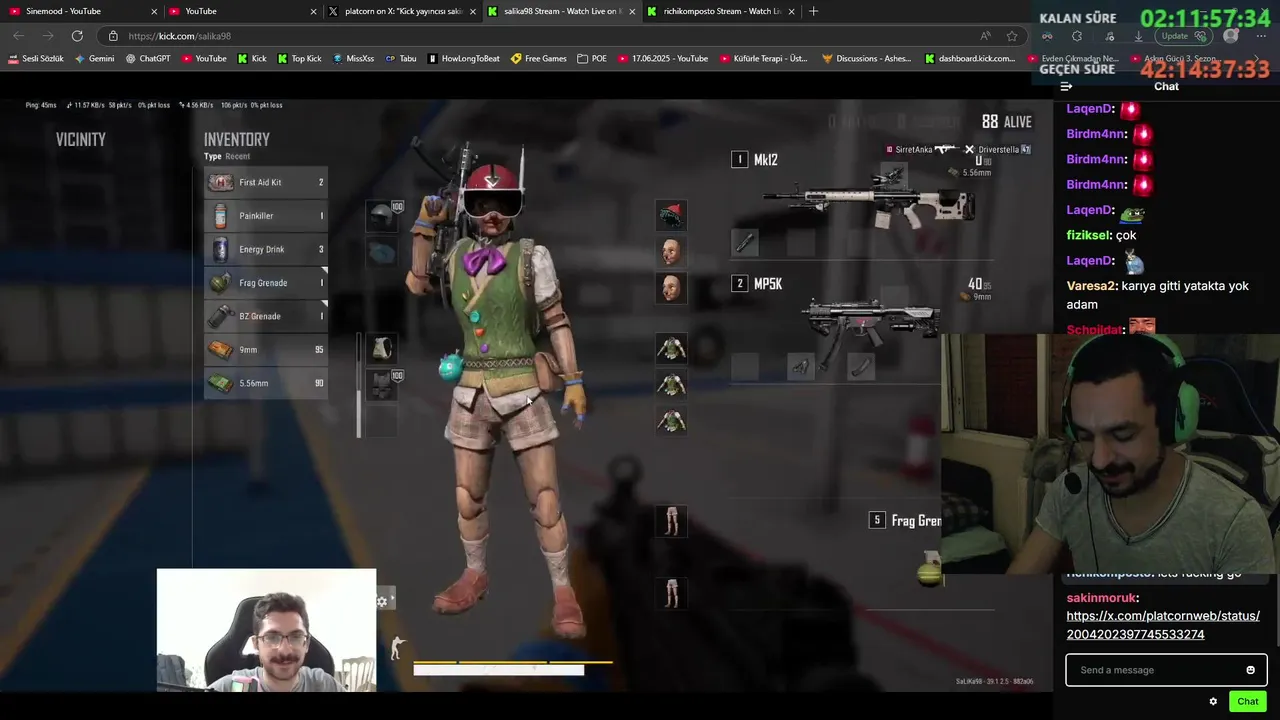Image resolution: width=1280 pixels, height=720 pixels.
Task: Open the POE bookmarks folder
Action: coord(592,59)
